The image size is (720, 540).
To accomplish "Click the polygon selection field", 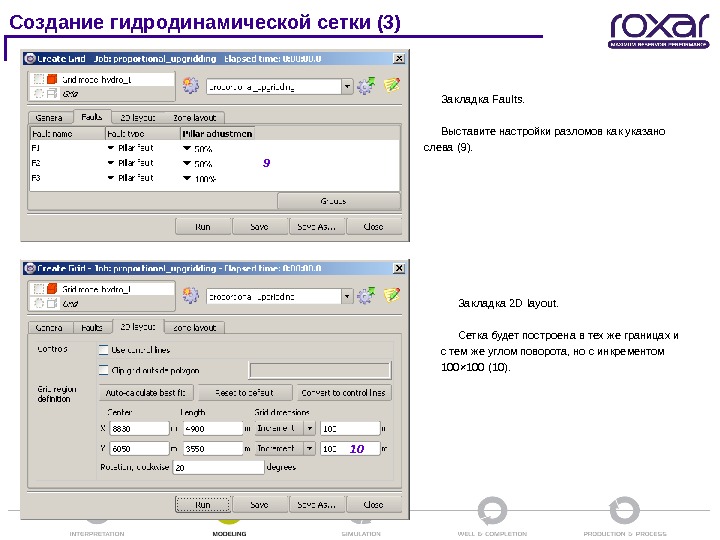I will (320, 370).
